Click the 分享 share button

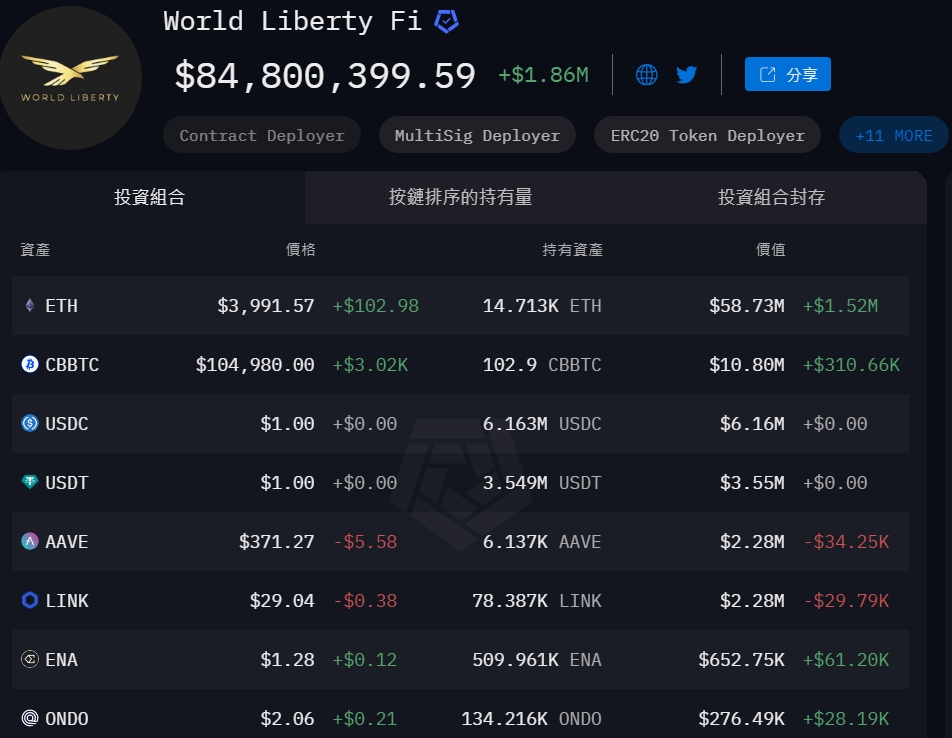coord(787,74)
